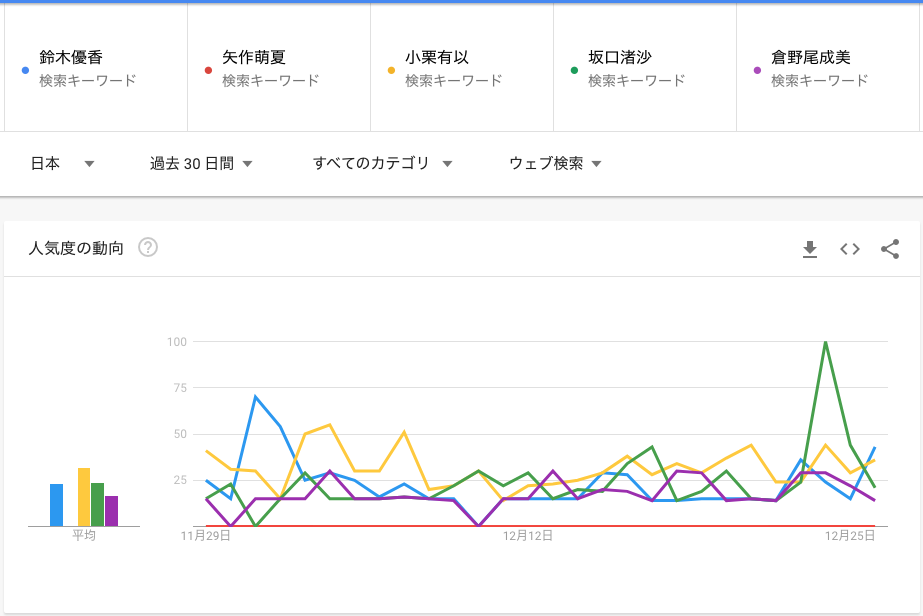
Task: Click the 12月12日 date label on axis
Action: tap(527, 536)
